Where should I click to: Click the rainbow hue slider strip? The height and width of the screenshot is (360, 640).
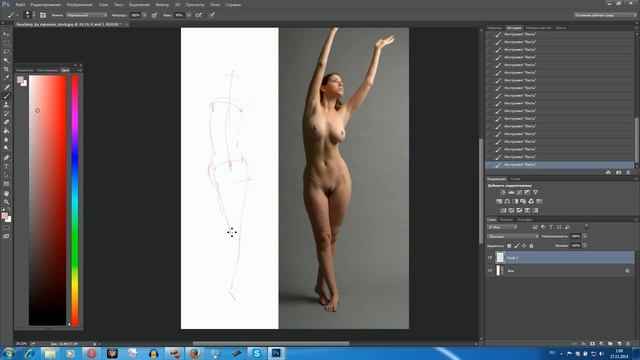pyautogui.click(x=75, y=200)
